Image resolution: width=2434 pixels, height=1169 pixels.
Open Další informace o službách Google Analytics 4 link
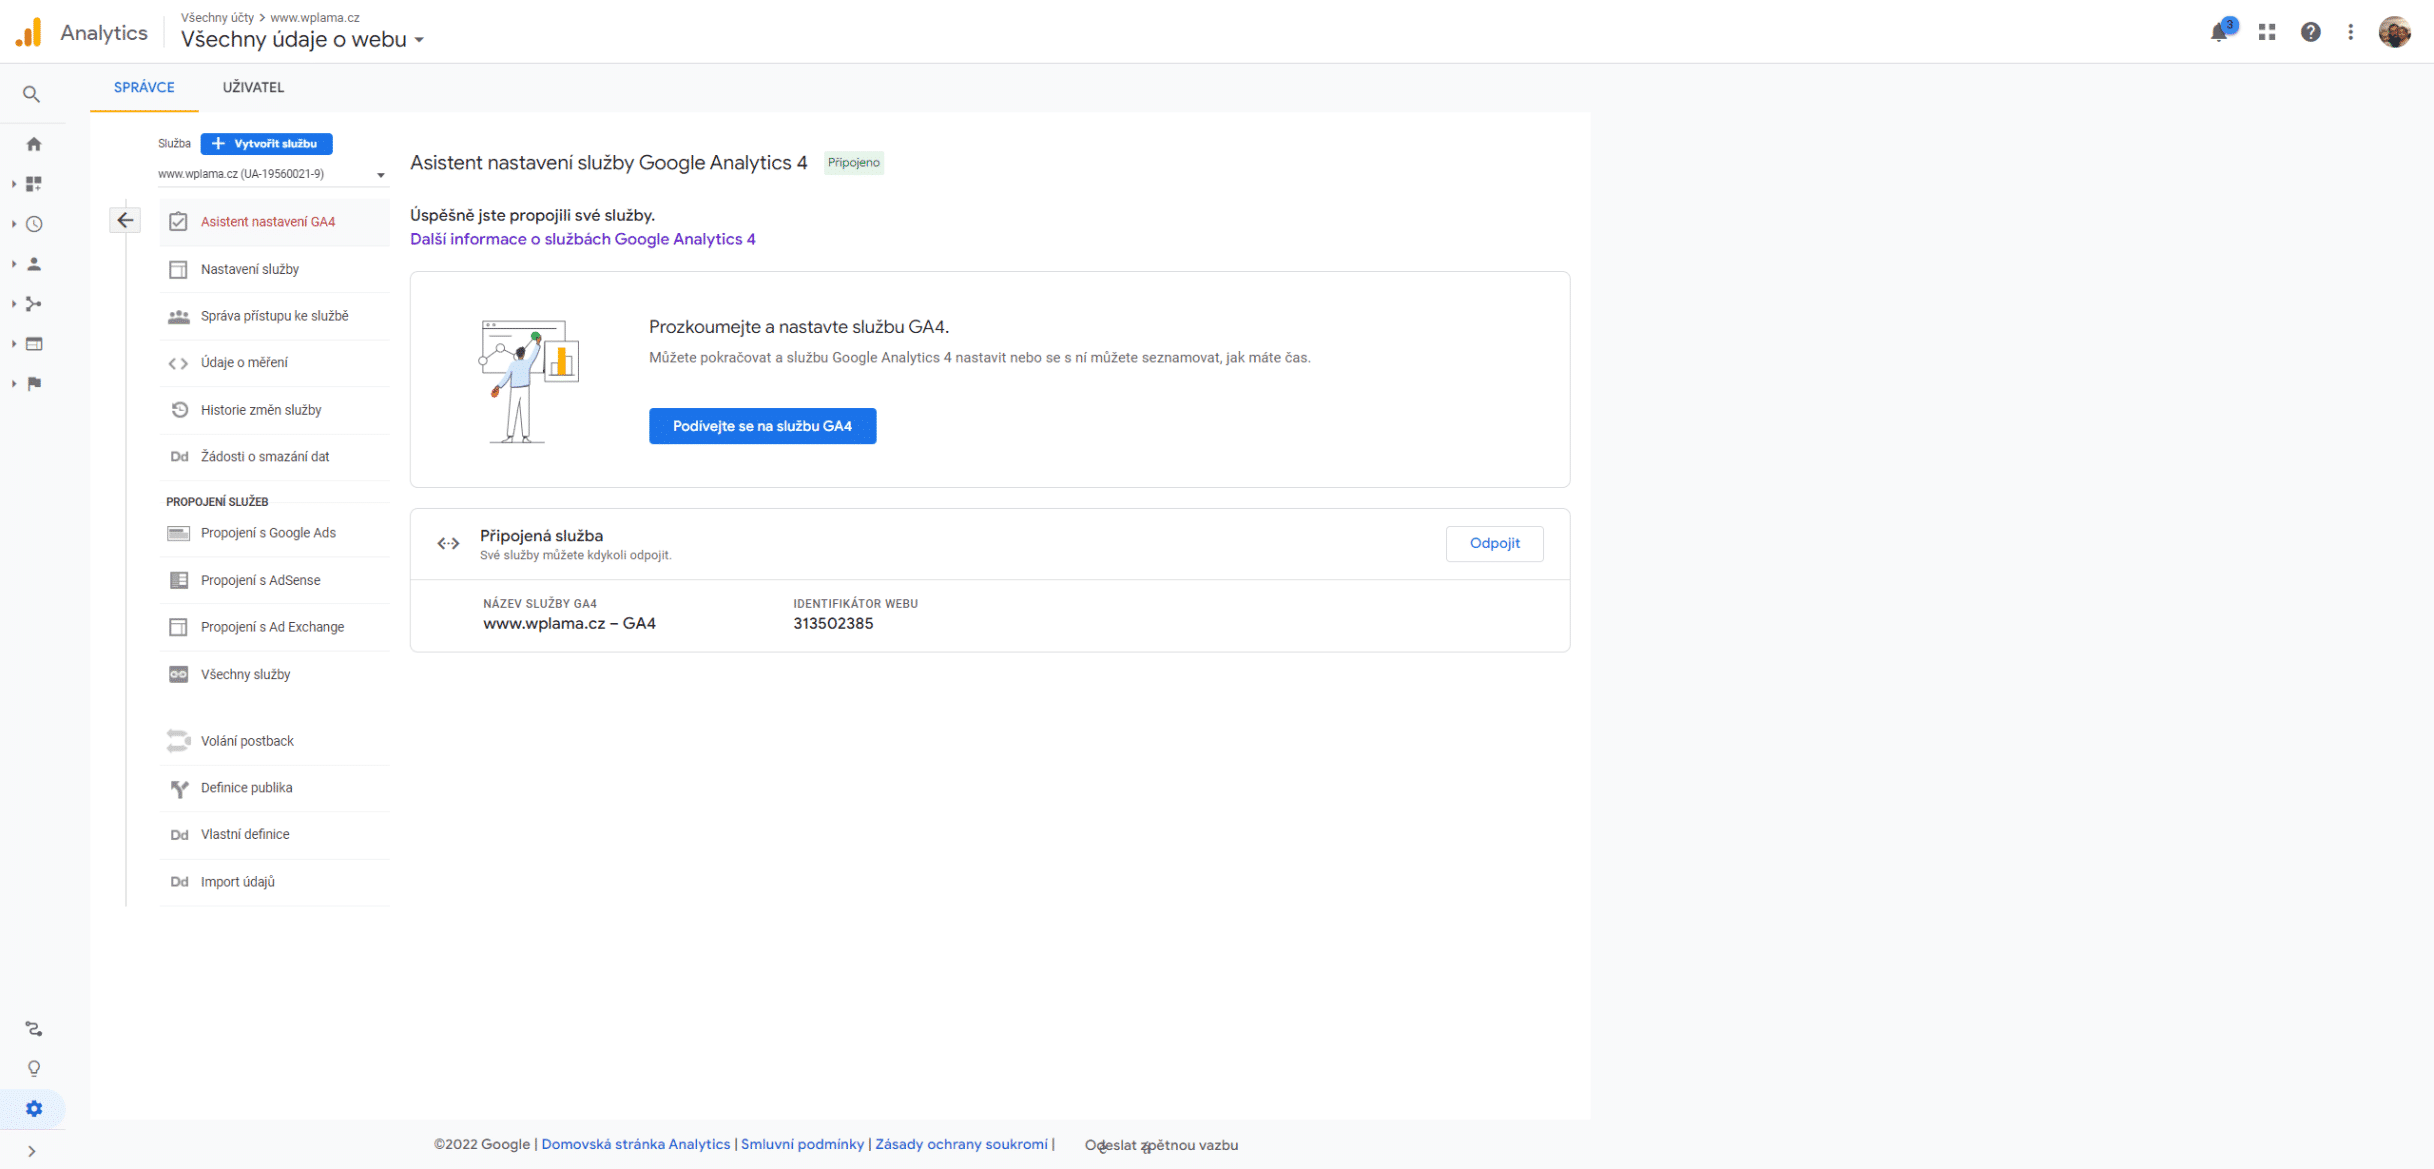pos(583,239)
